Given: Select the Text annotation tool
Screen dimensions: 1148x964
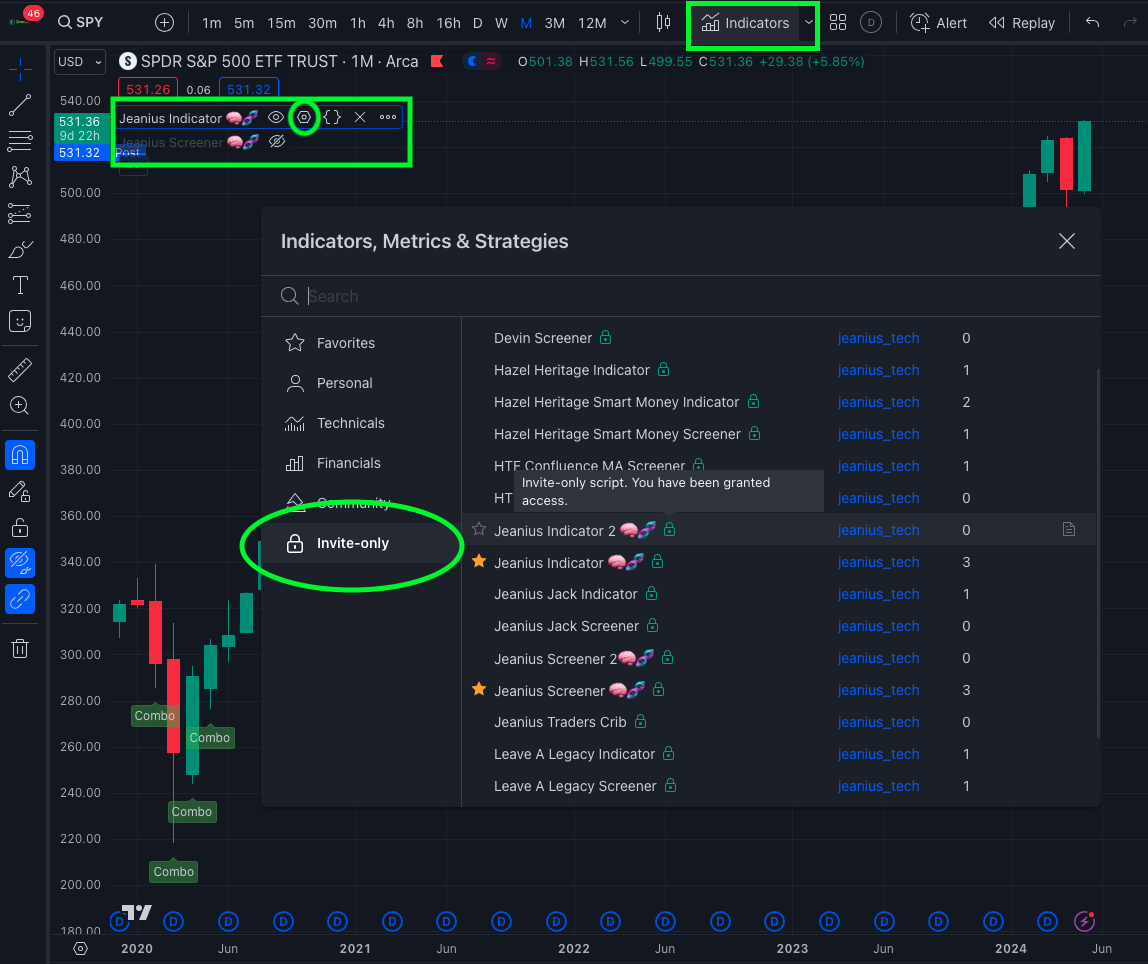Looking at the screenshot, I should point(20,285).
